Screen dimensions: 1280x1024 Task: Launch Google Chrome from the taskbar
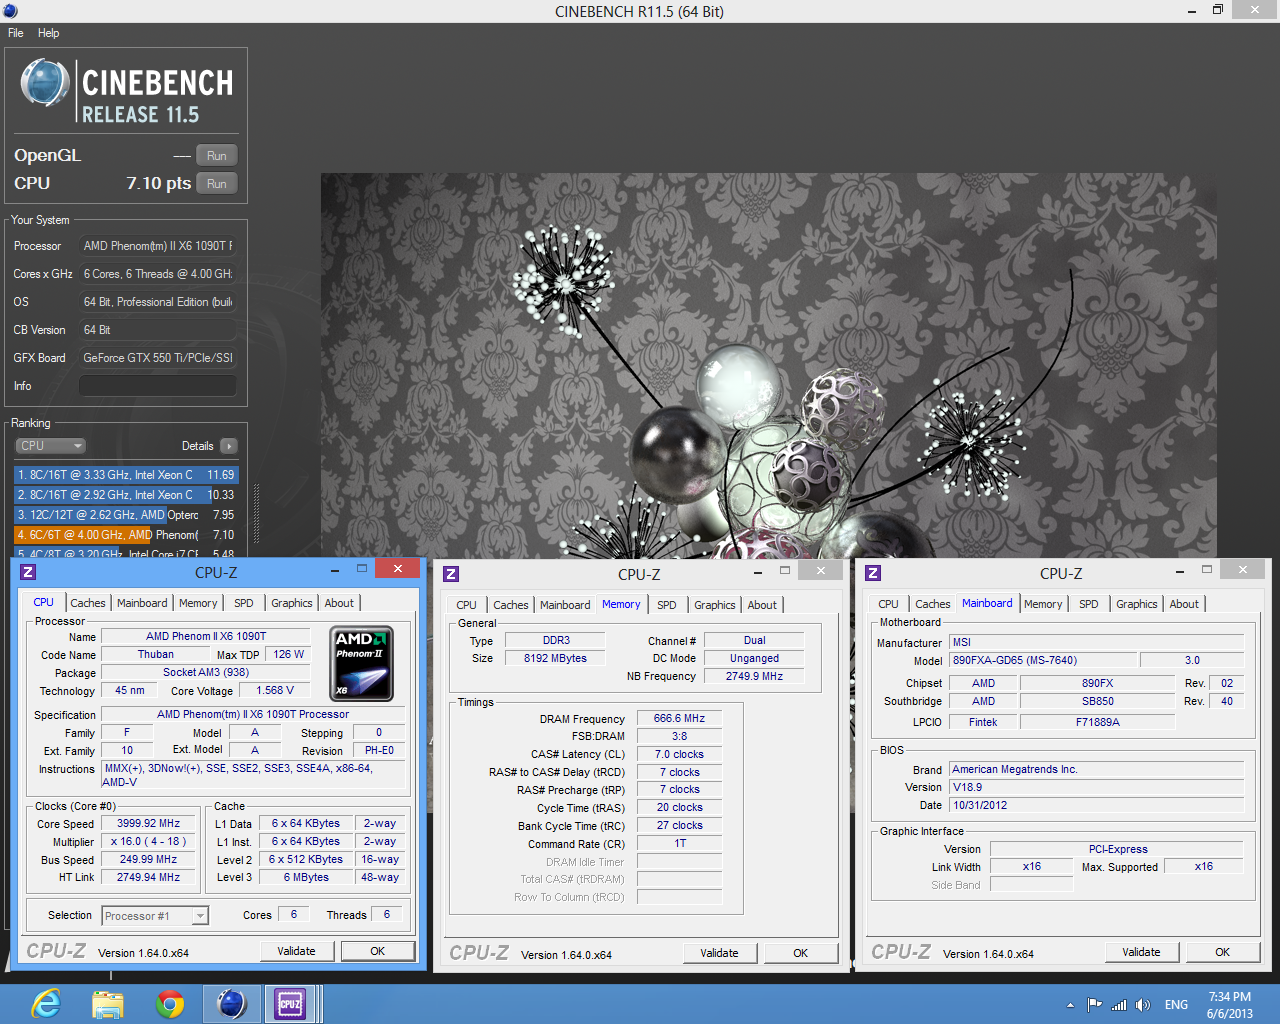point(170,1003)
